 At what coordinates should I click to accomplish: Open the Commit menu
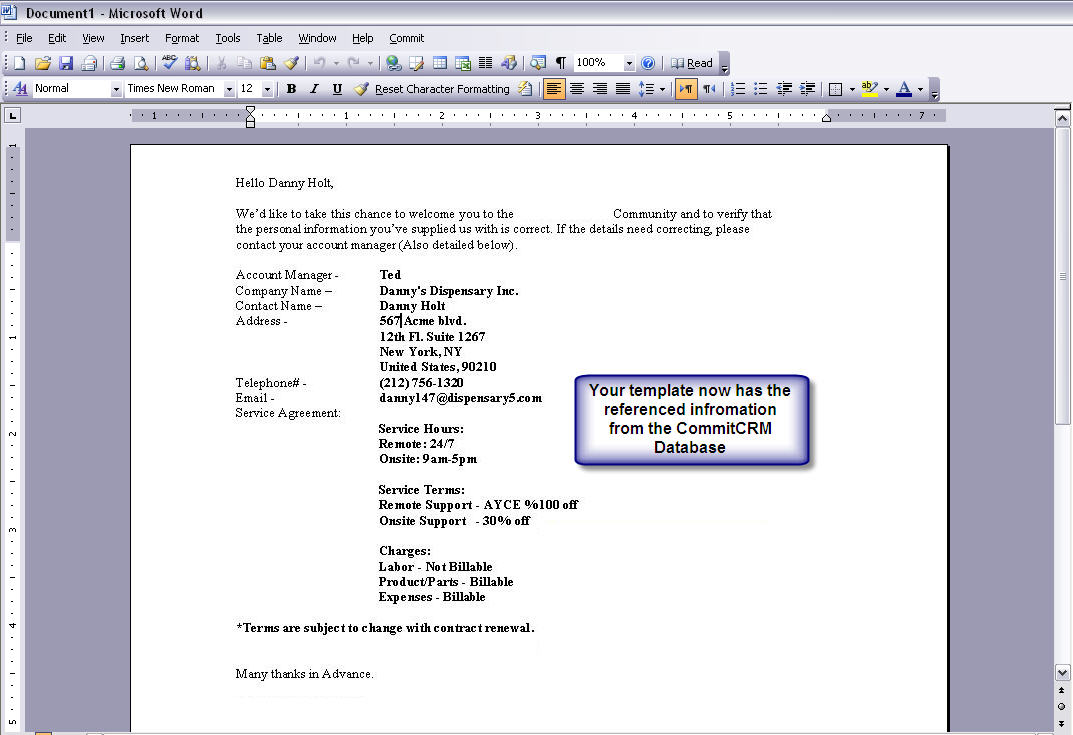[x=406, y=38]
